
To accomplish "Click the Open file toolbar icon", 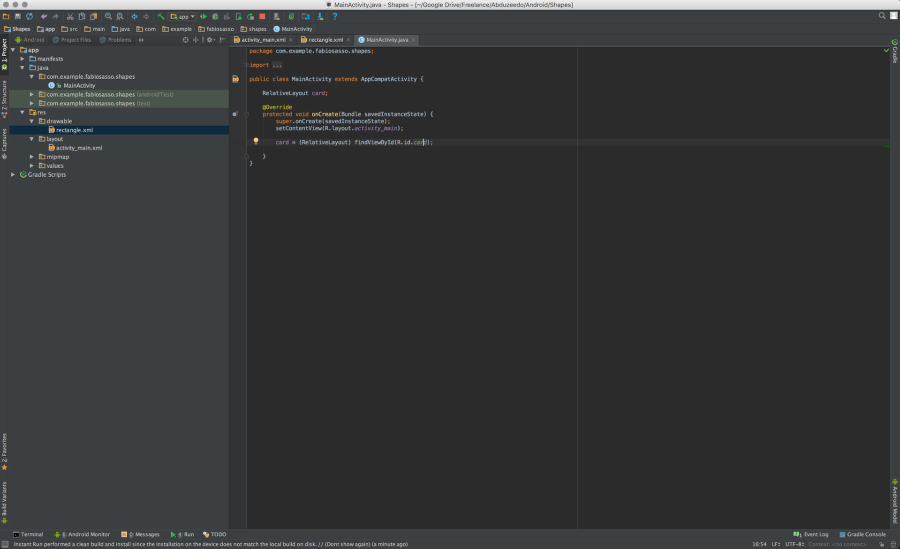I will click(6, 17).
